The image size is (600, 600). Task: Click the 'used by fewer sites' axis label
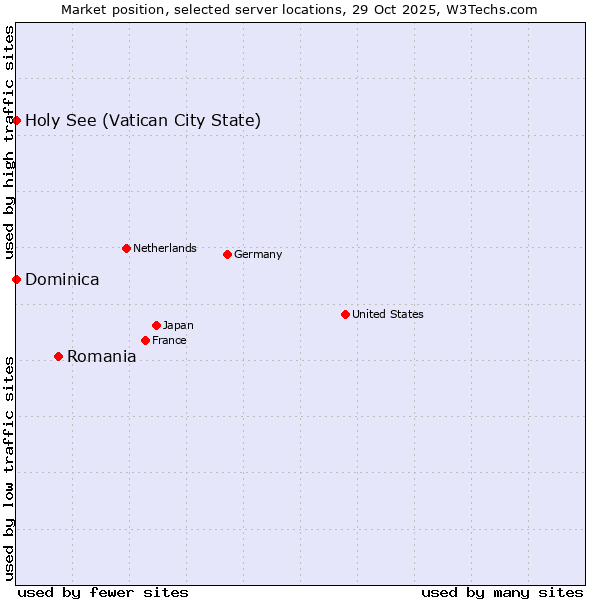pos(103,592)
